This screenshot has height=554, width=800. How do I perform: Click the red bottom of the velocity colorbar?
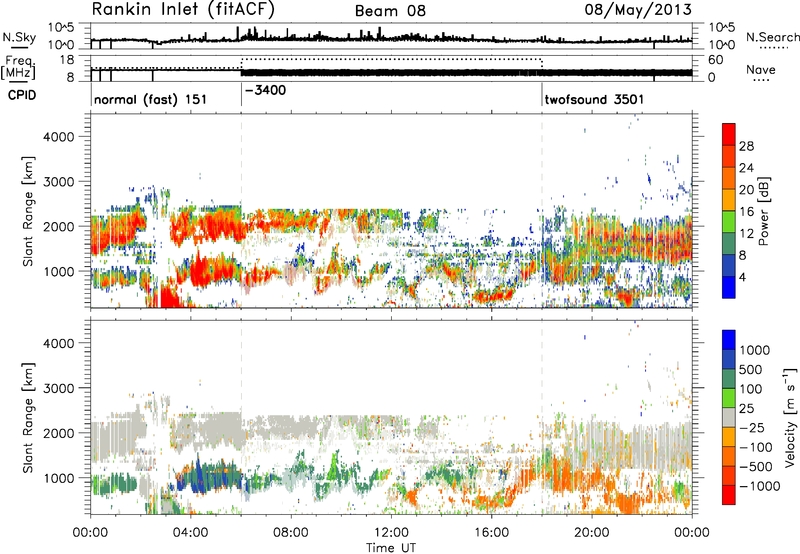(x=729, y=495)
